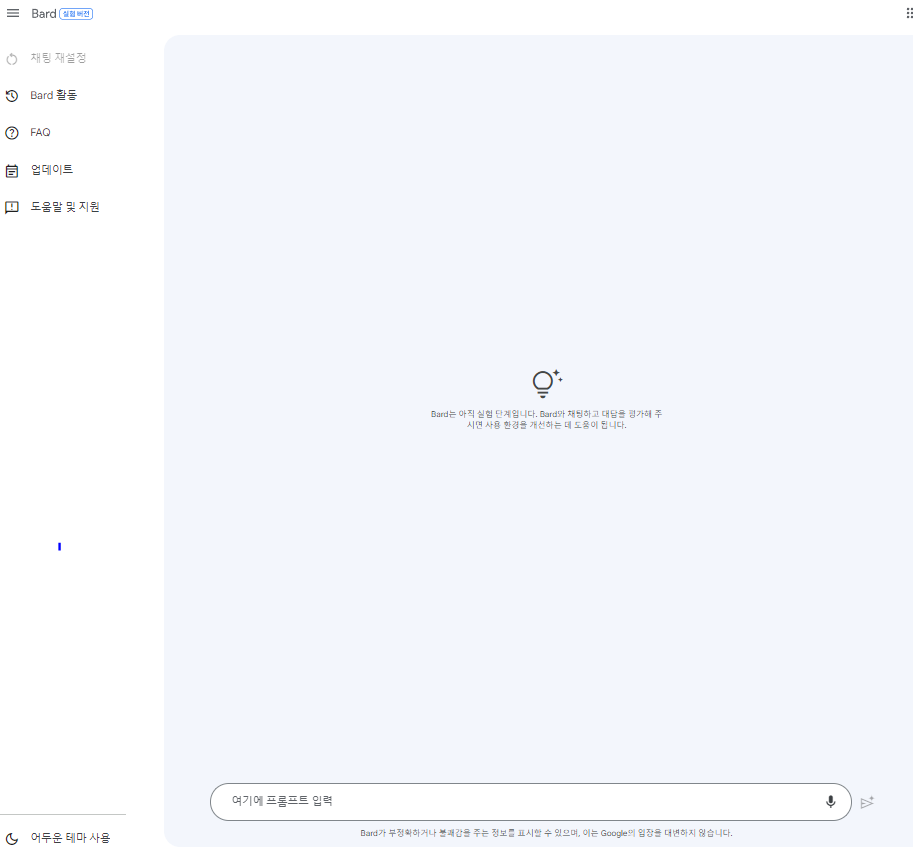Click the Google apps grid icon
Screen dimensions: 913x853
(x=909, y=13)
